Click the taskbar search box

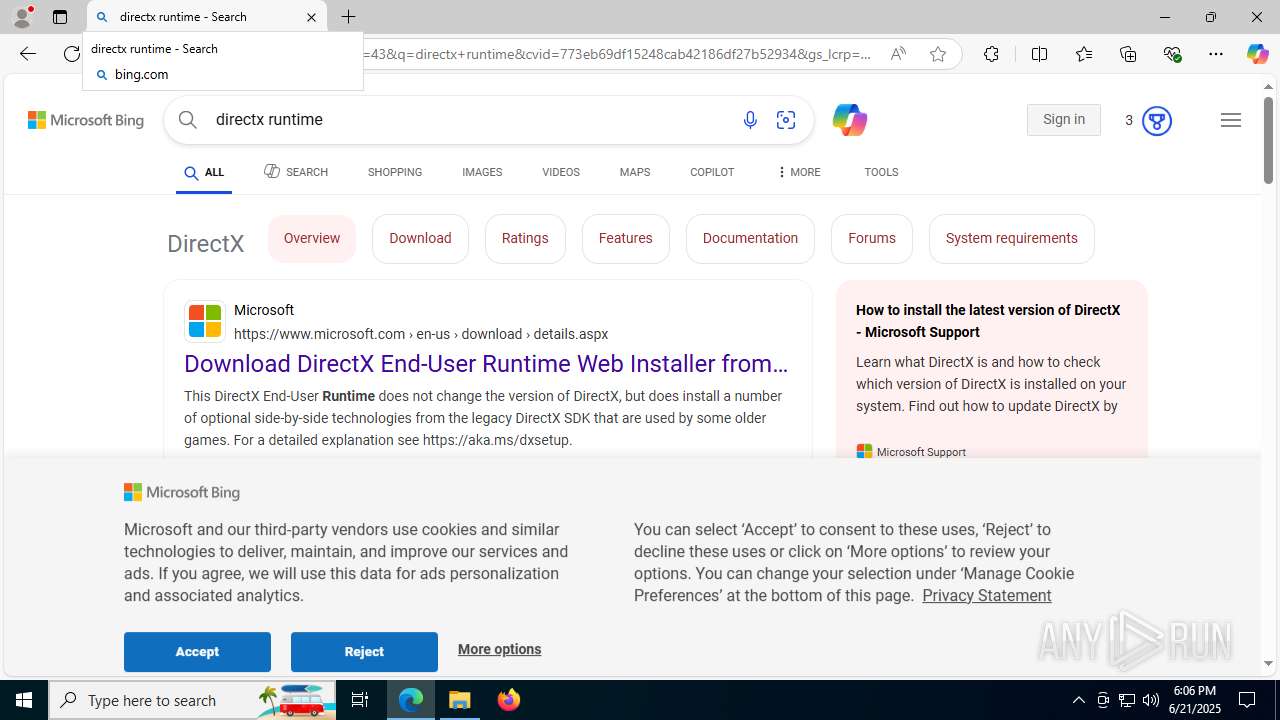point(193,700)
